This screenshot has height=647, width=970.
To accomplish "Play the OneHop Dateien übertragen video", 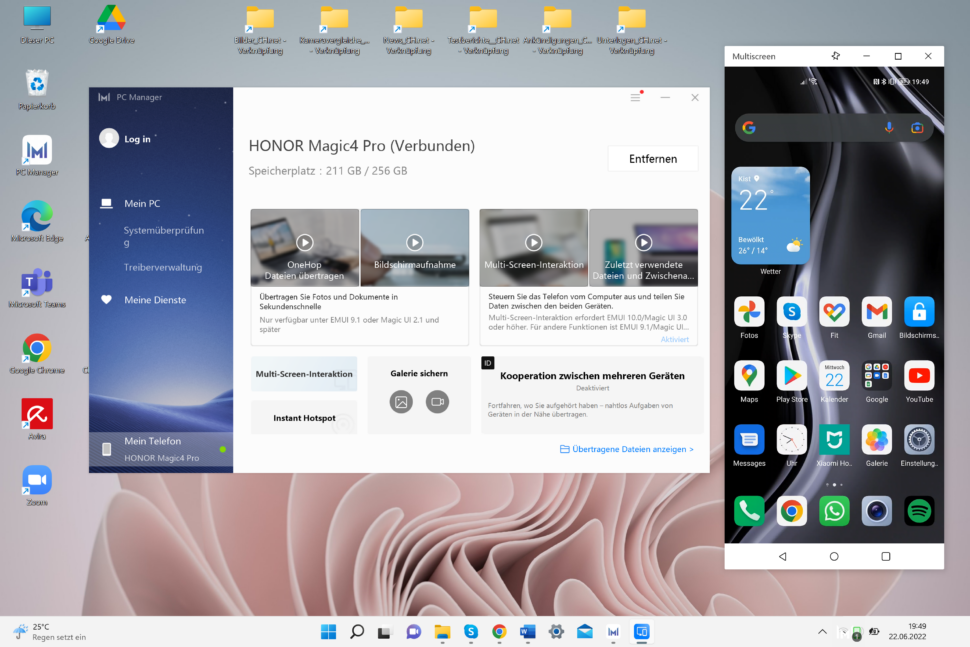I will pyautogui.click(x=304, y=242).
